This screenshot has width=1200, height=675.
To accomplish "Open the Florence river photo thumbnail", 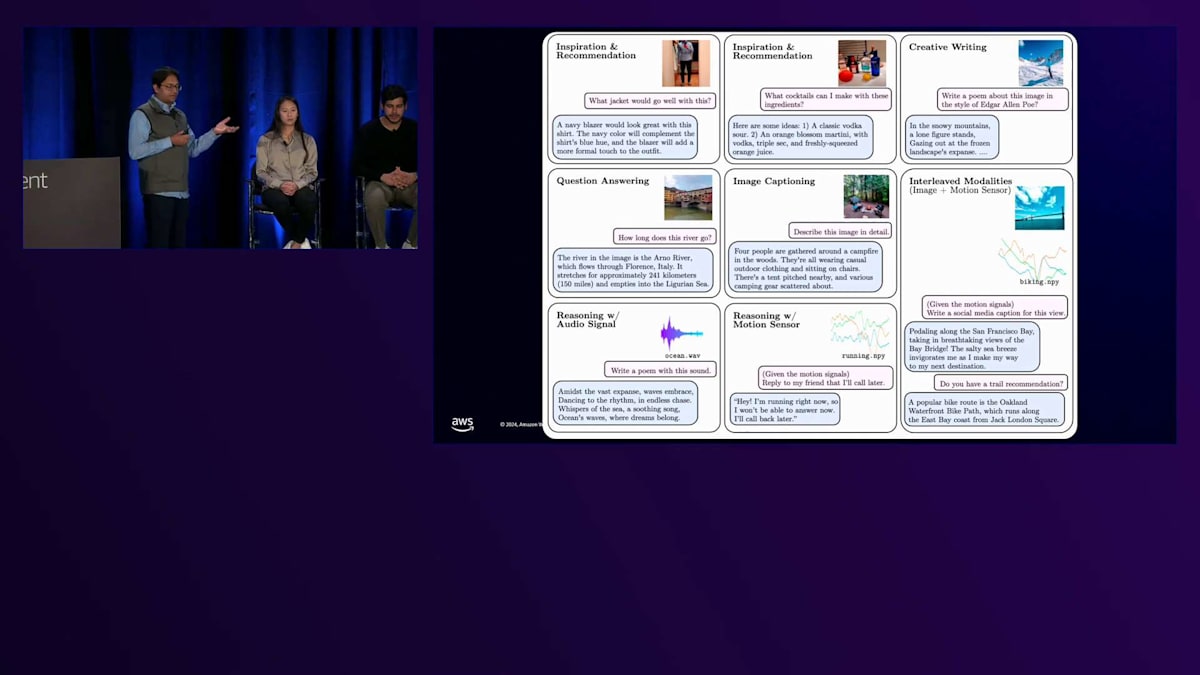I will click(x=688, y=198).
